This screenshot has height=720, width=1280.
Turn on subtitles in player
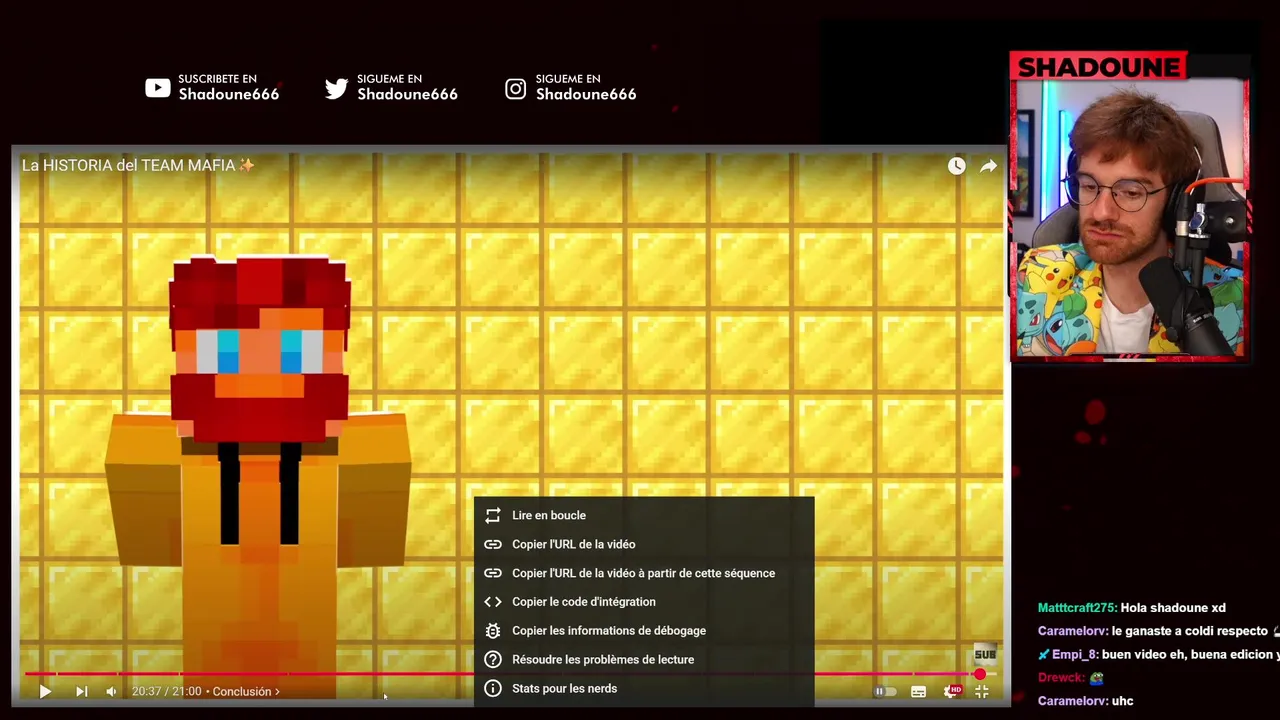coord(919,691)
